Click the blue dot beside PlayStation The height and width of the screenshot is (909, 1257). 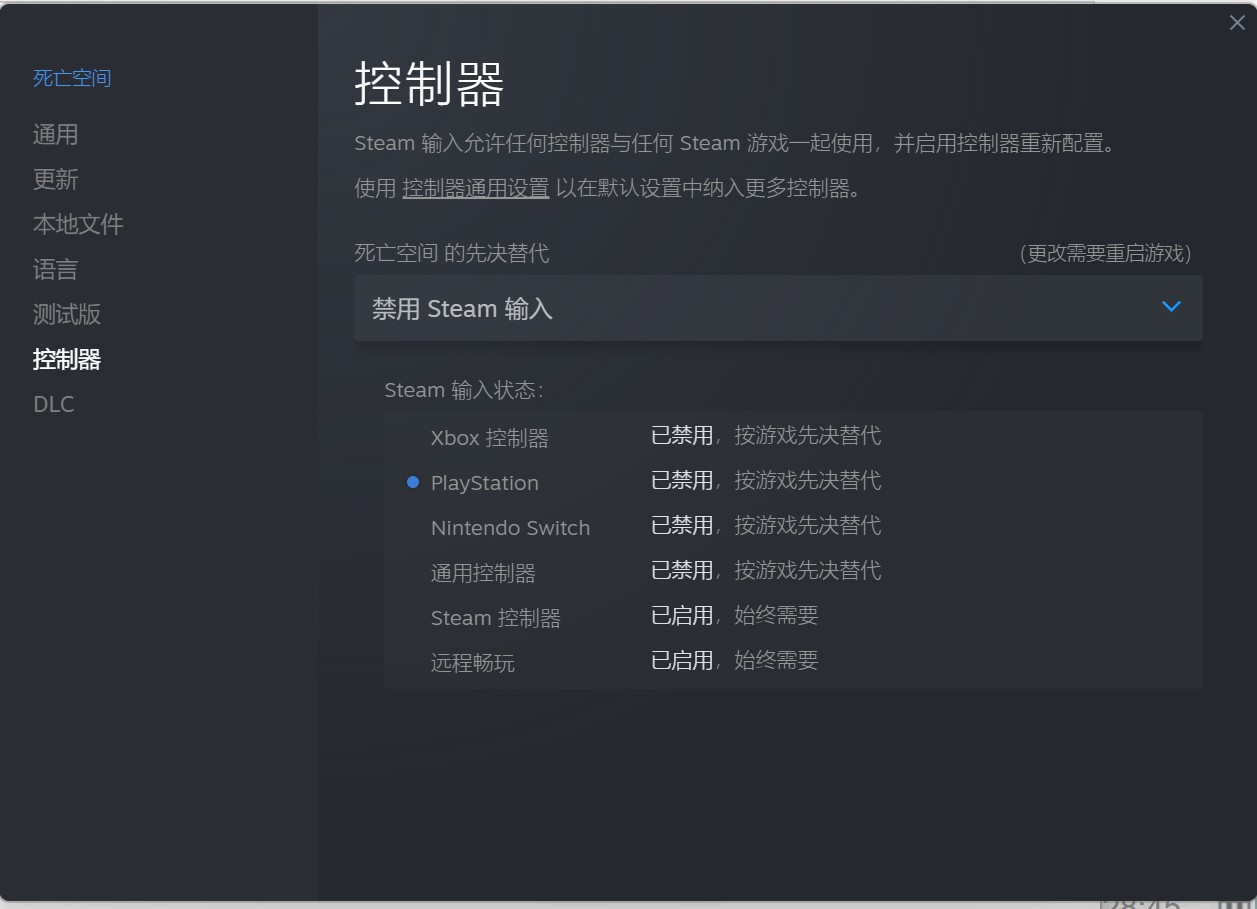pyautogui.click(x=413, y=483)
